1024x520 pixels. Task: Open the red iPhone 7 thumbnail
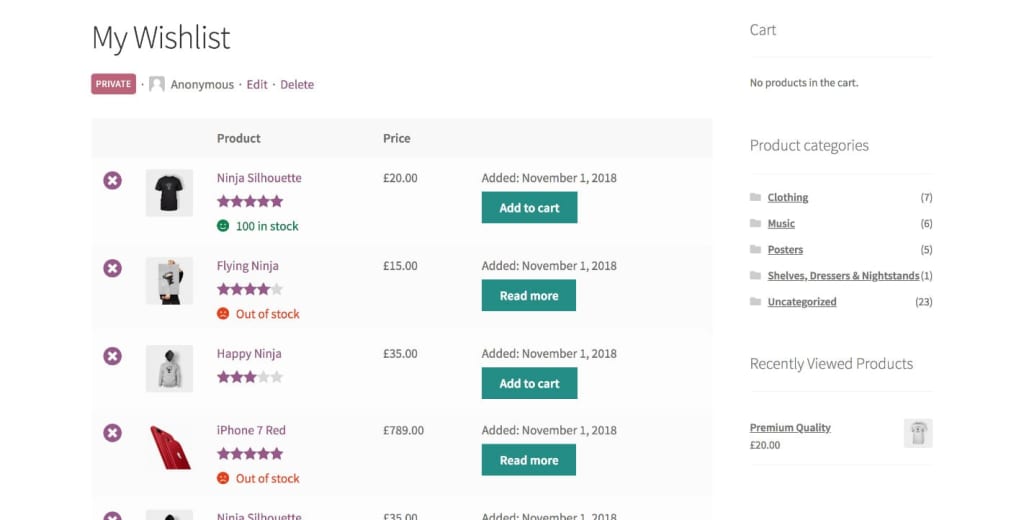pyautogui.click(x=169, y=447)
